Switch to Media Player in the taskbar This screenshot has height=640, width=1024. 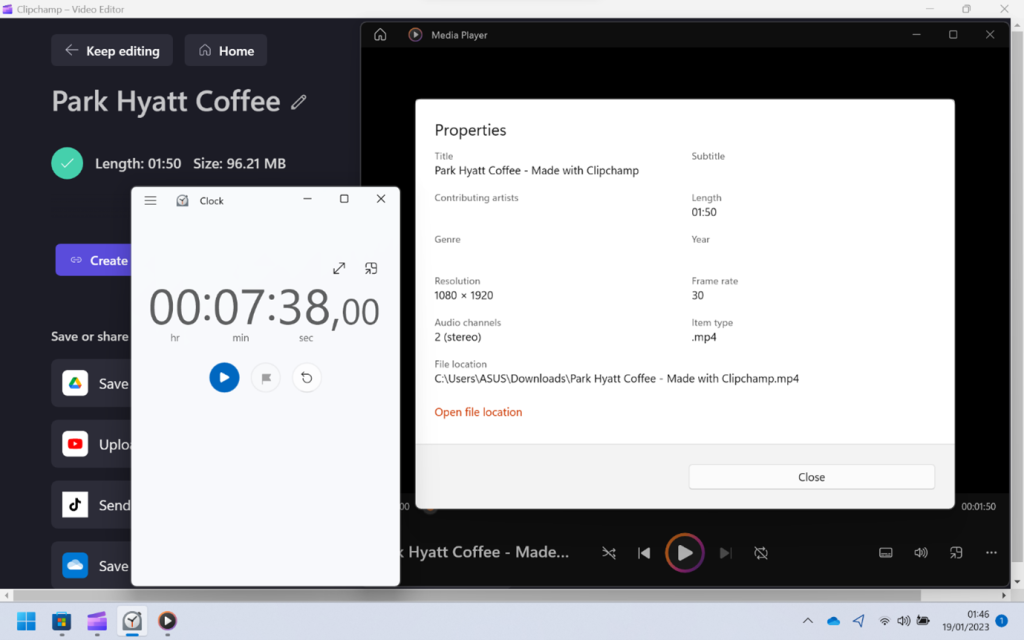167,621
